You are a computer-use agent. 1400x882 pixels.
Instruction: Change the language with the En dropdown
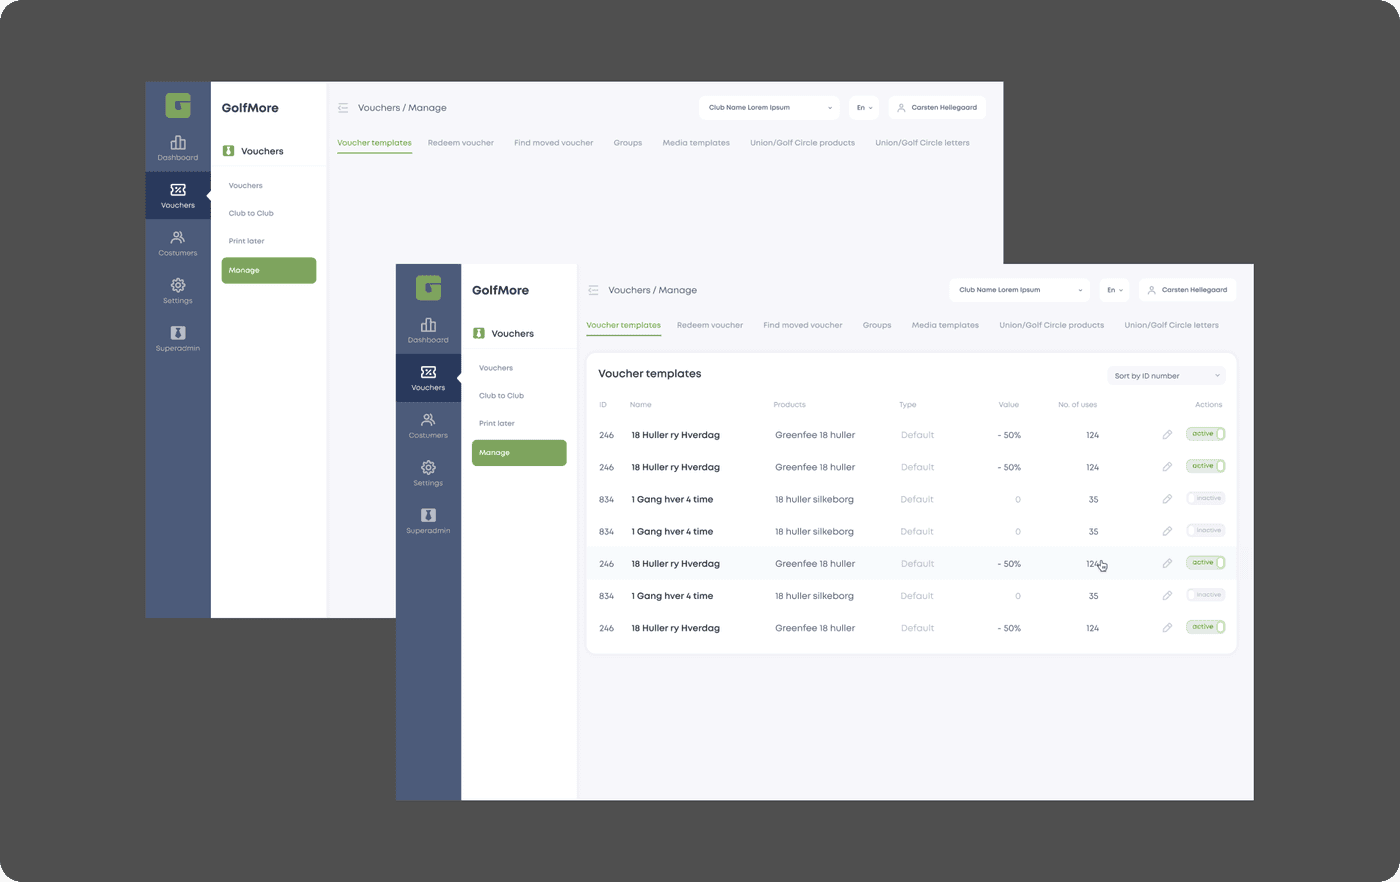coord(1113,289)
